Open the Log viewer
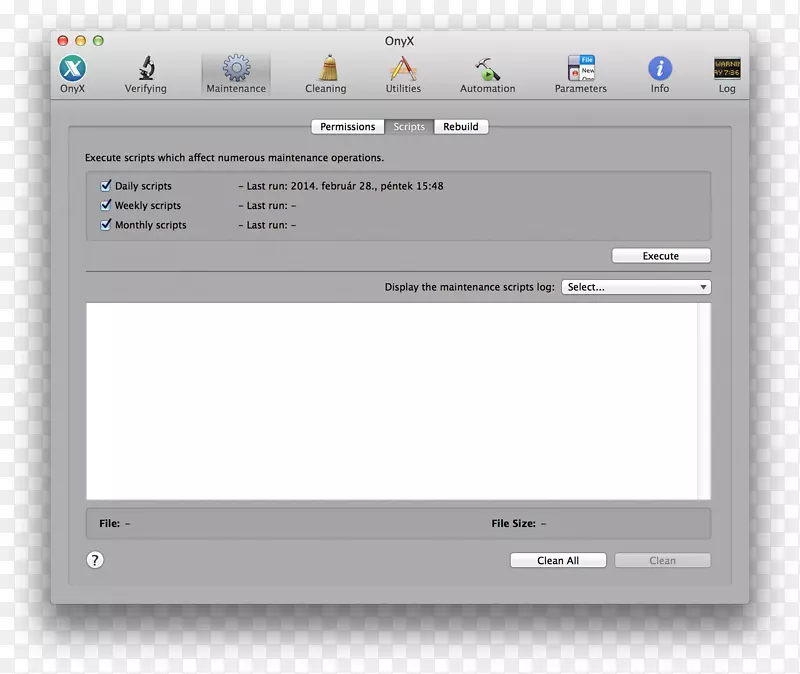800x674 pixels. click(x=727, y=74)
